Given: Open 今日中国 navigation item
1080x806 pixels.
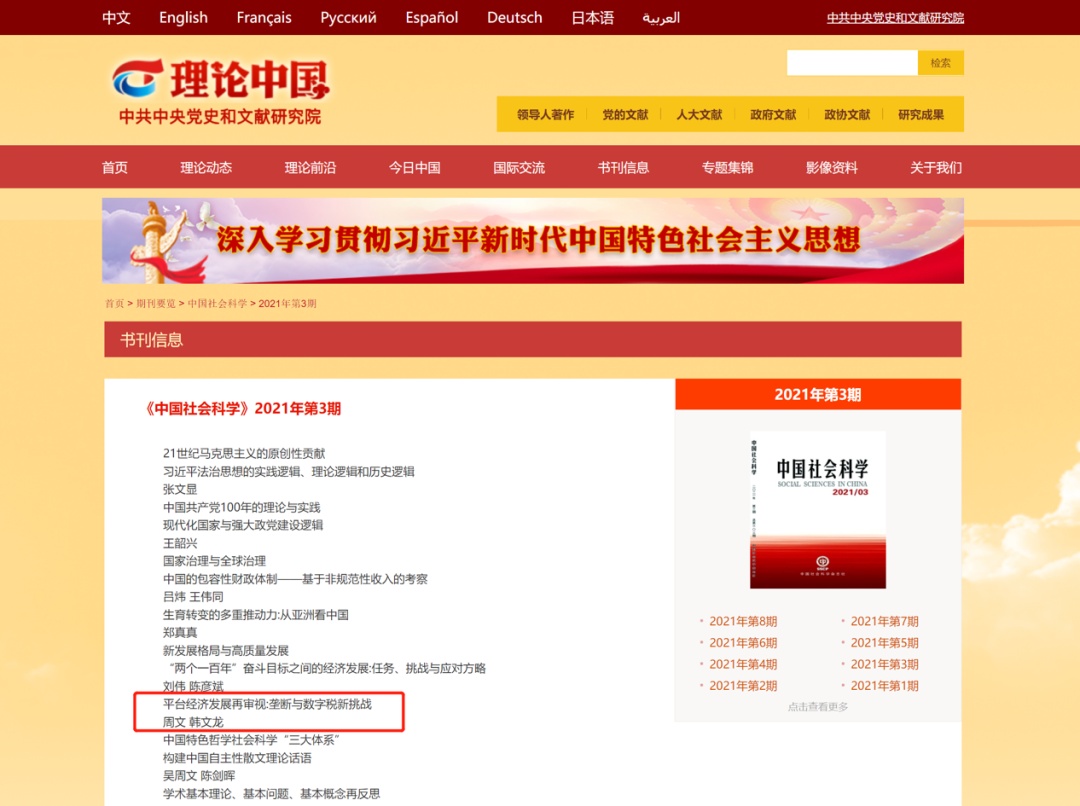Looking at the screenshot, I should pyautogui.click(x=415, y=167).
